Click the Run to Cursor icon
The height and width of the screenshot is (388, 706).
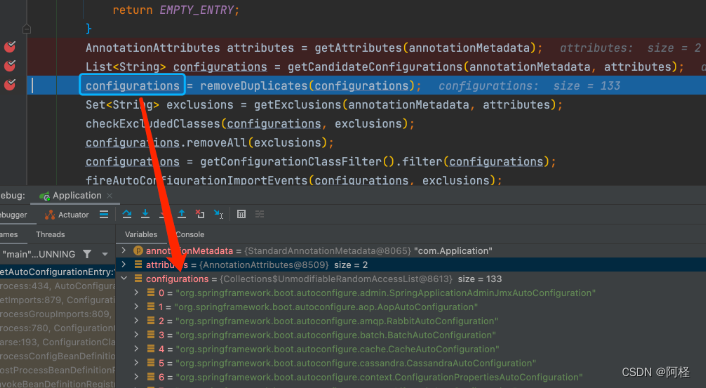[x=218, y=214]
